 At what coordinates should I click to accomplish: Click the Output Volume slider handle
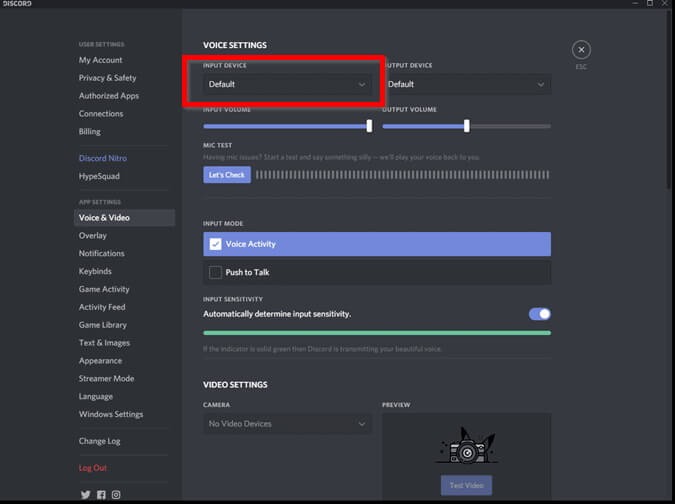point(467,126)
